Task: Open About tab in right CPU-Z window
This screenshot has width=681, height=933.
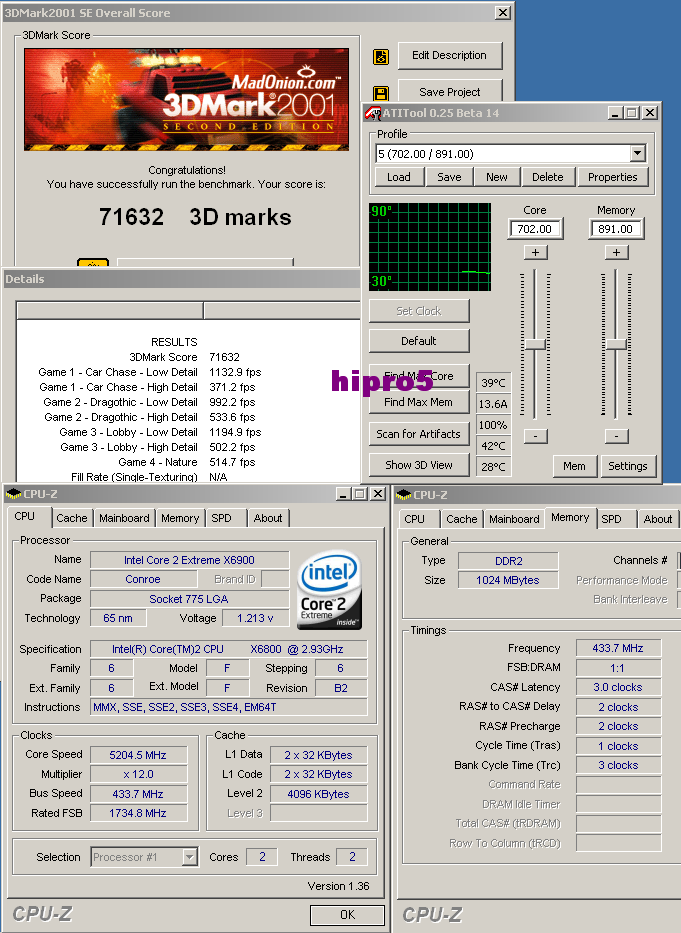Action: click(658, 519)
